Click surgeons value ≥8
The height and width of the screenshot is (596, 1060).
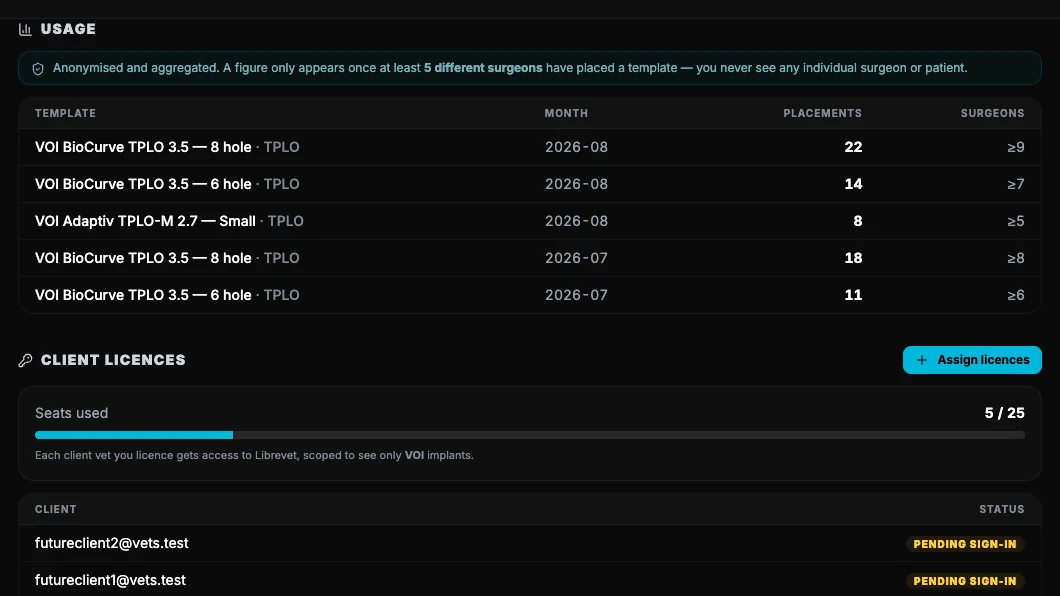click(1015, 258)
